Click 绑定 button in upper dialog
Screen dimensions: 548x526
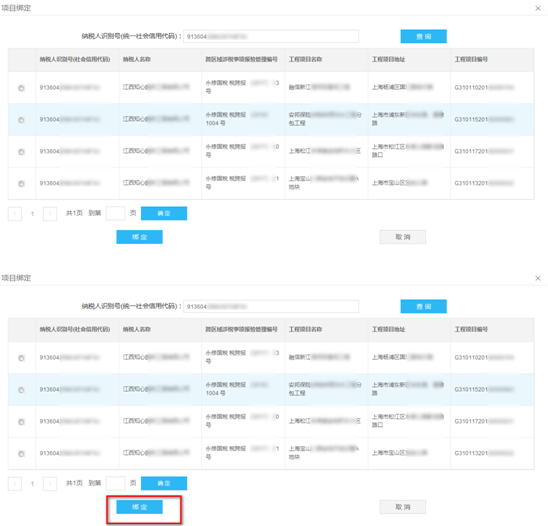click(139, 237)
